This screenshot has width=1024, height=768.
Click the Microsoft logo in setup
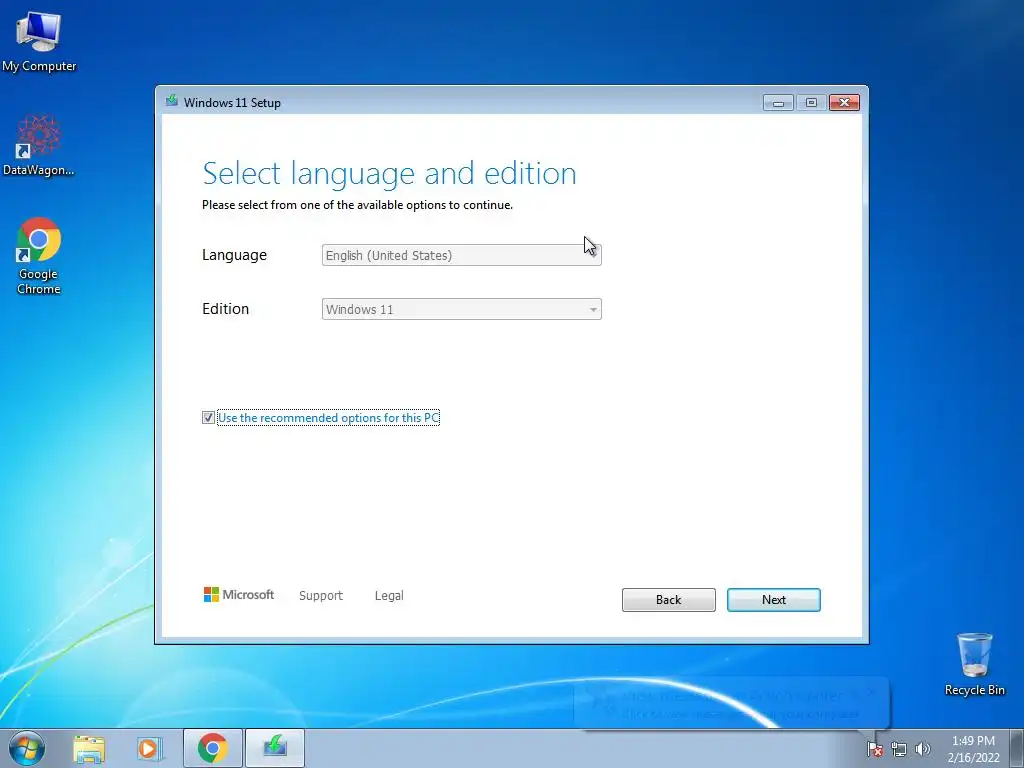[x=238, y=595]
